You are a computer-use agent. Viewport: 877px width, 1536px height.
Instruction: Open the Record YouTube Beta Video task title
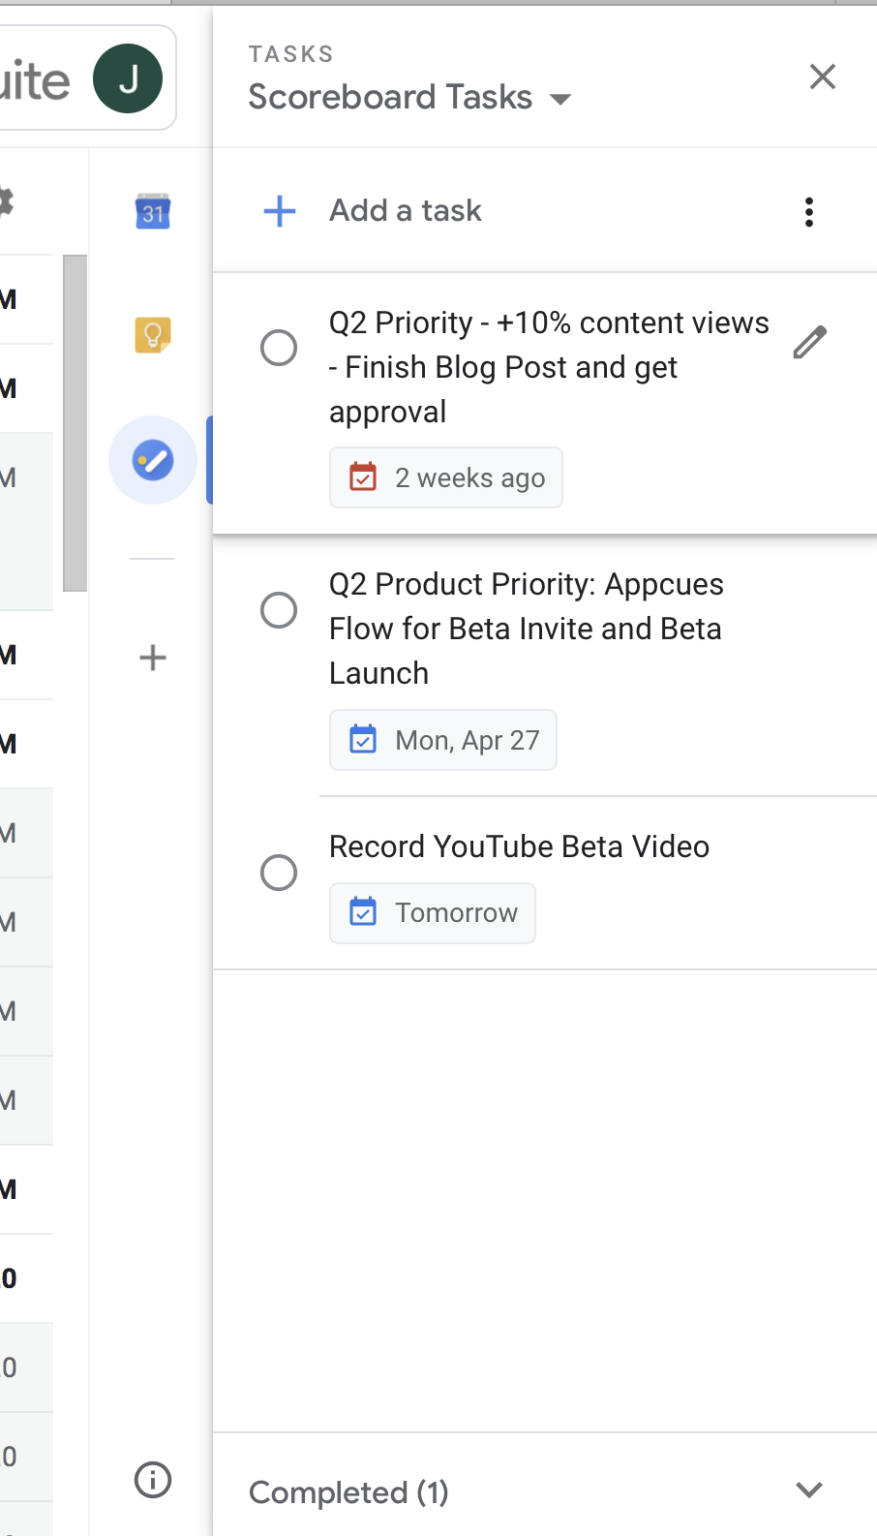click(519, 847)
